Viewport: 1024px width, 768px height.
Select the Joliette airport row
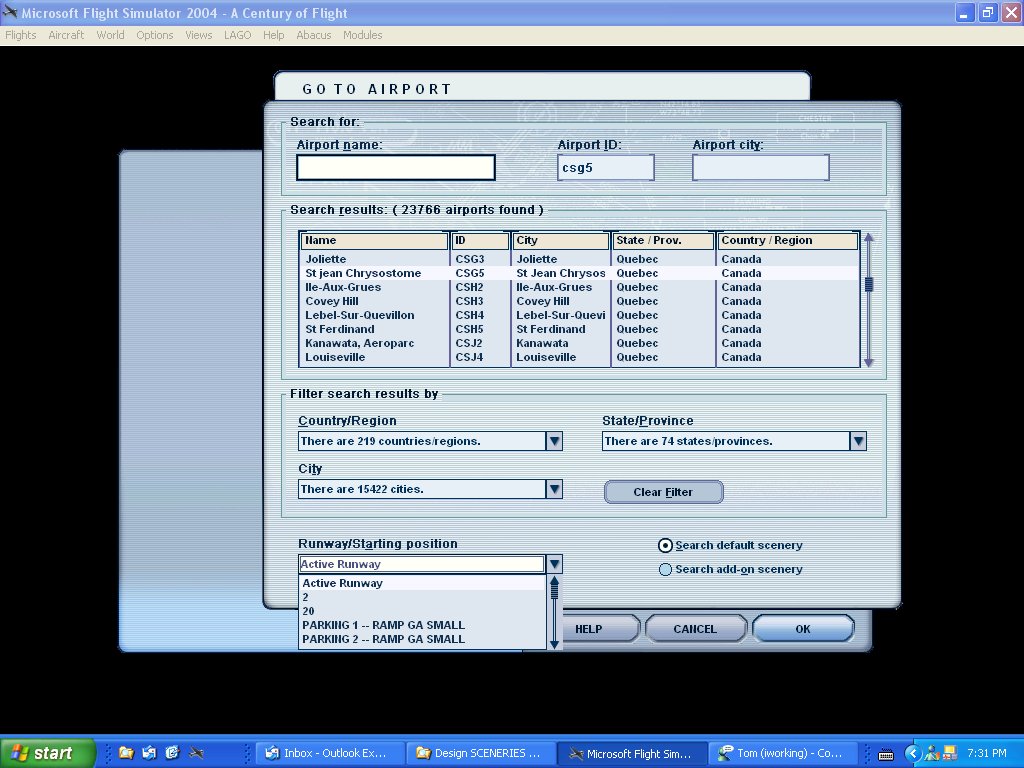pos(579,259)
